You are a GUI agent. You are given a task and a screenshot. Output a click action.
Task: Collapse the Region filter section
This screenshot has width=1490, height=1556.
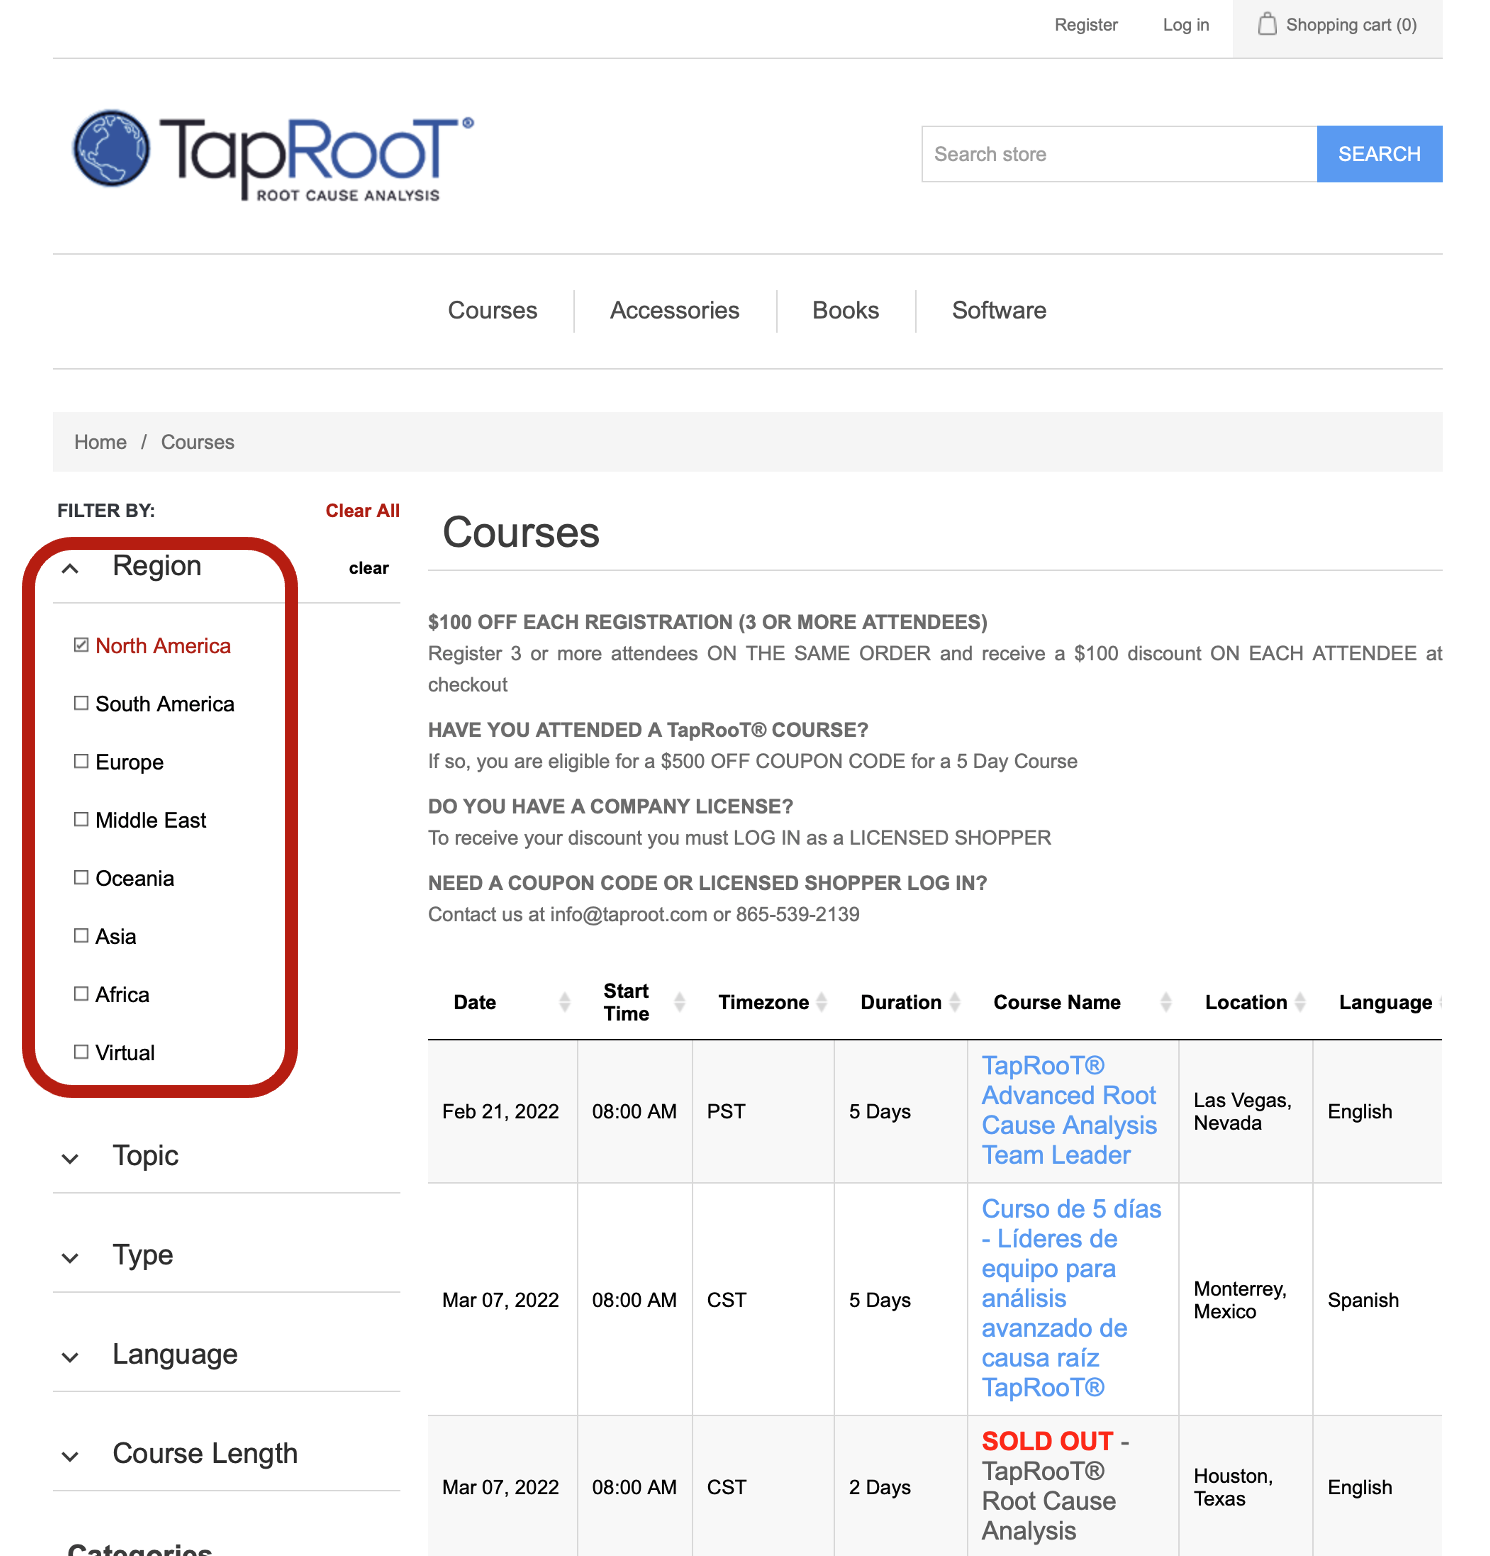(x=70, y=569)
